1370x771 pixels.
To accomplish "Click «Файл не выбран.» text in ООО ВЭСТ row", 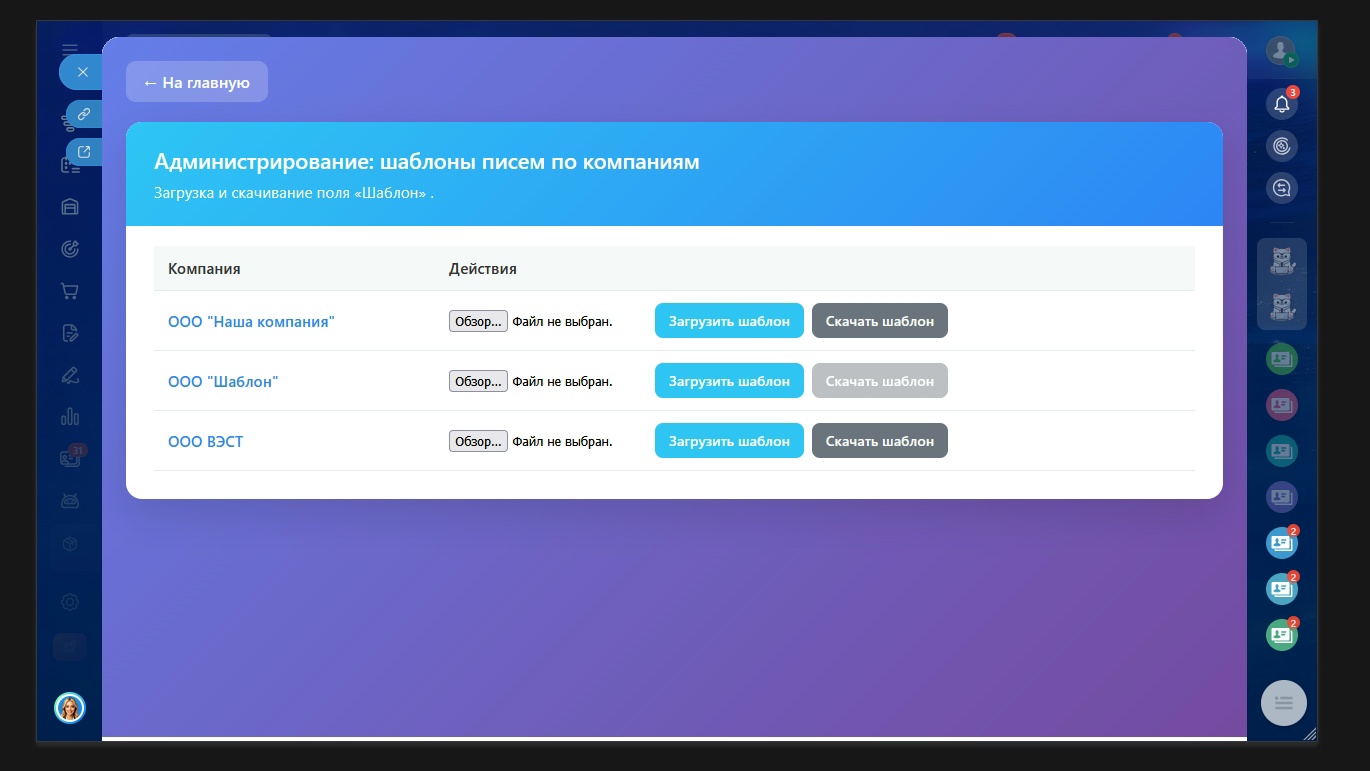I will (x=562, y=441).
